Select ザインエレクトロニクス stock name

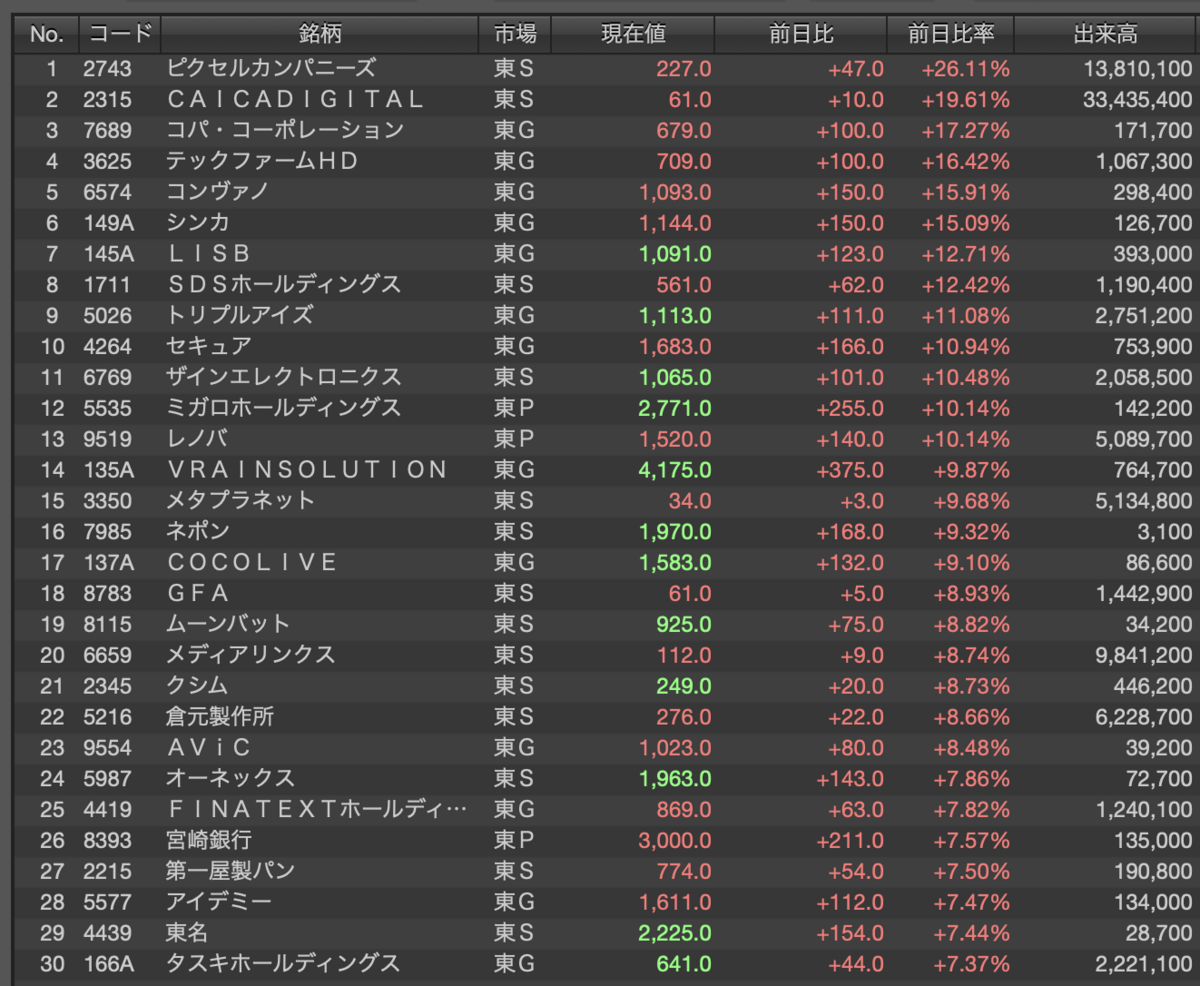coord(284,377)
